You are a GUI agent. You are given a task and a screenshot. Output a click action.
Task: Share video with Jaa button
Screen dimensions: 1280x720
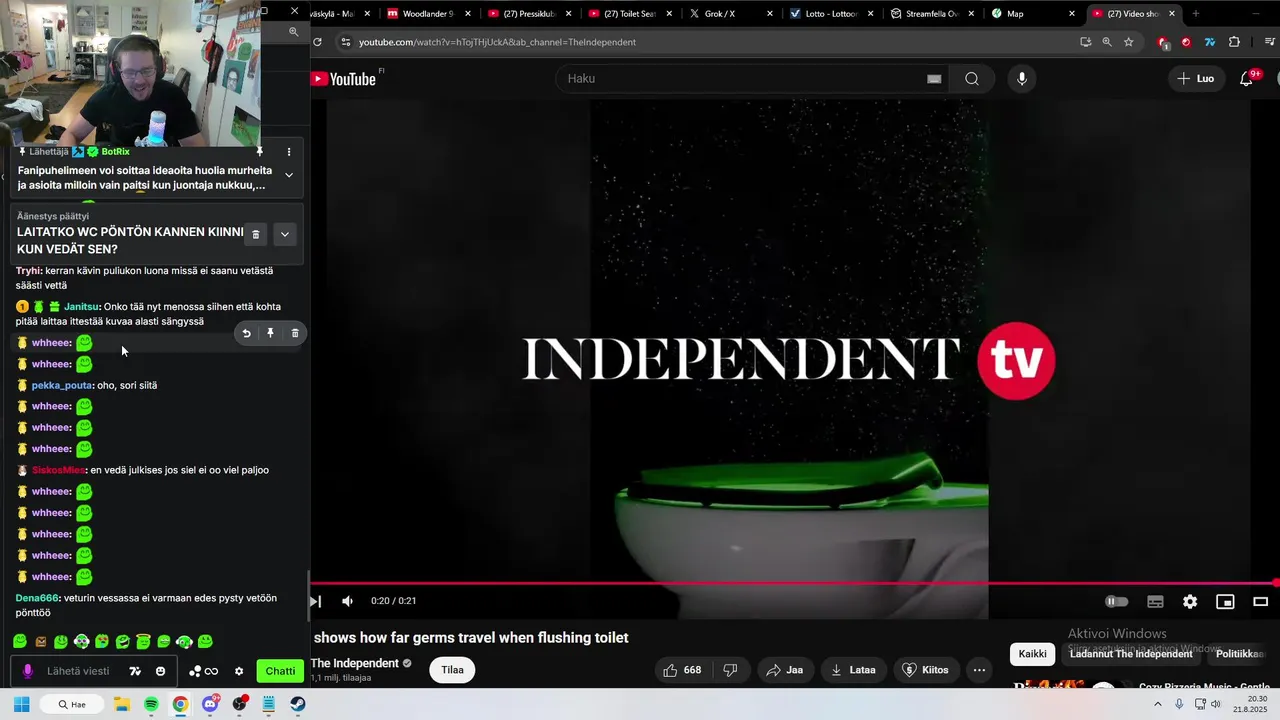click(785, 670)
